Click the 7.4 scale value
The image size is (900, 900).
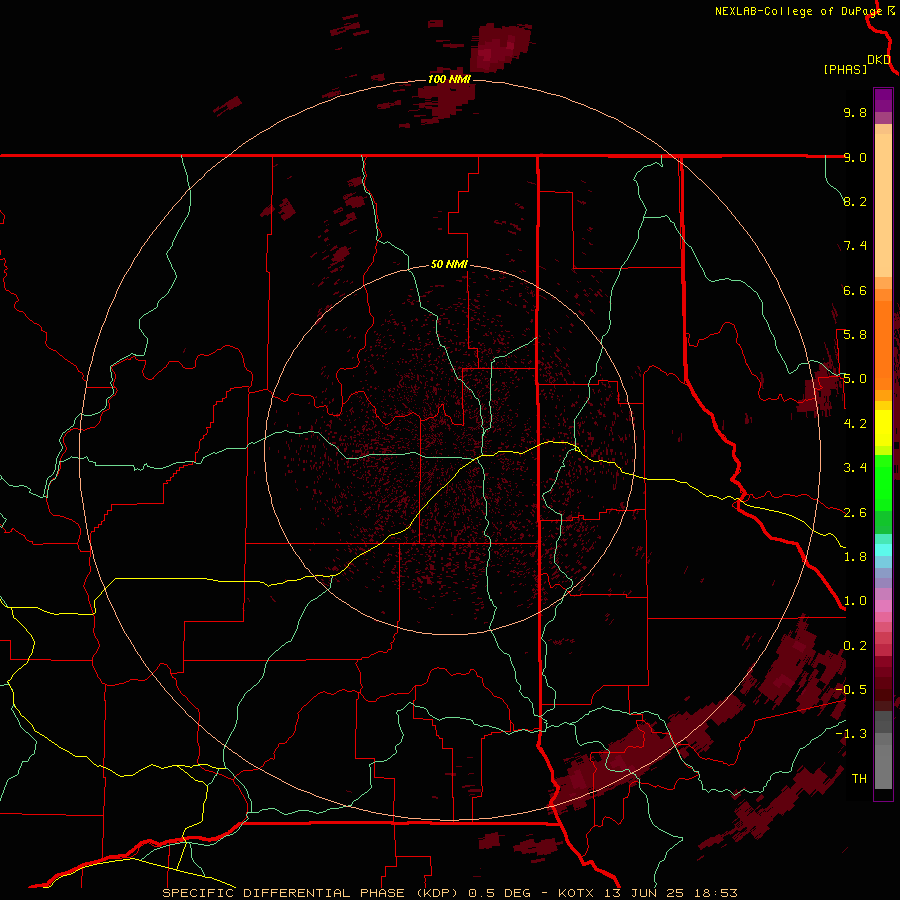[x=855, y=246]
